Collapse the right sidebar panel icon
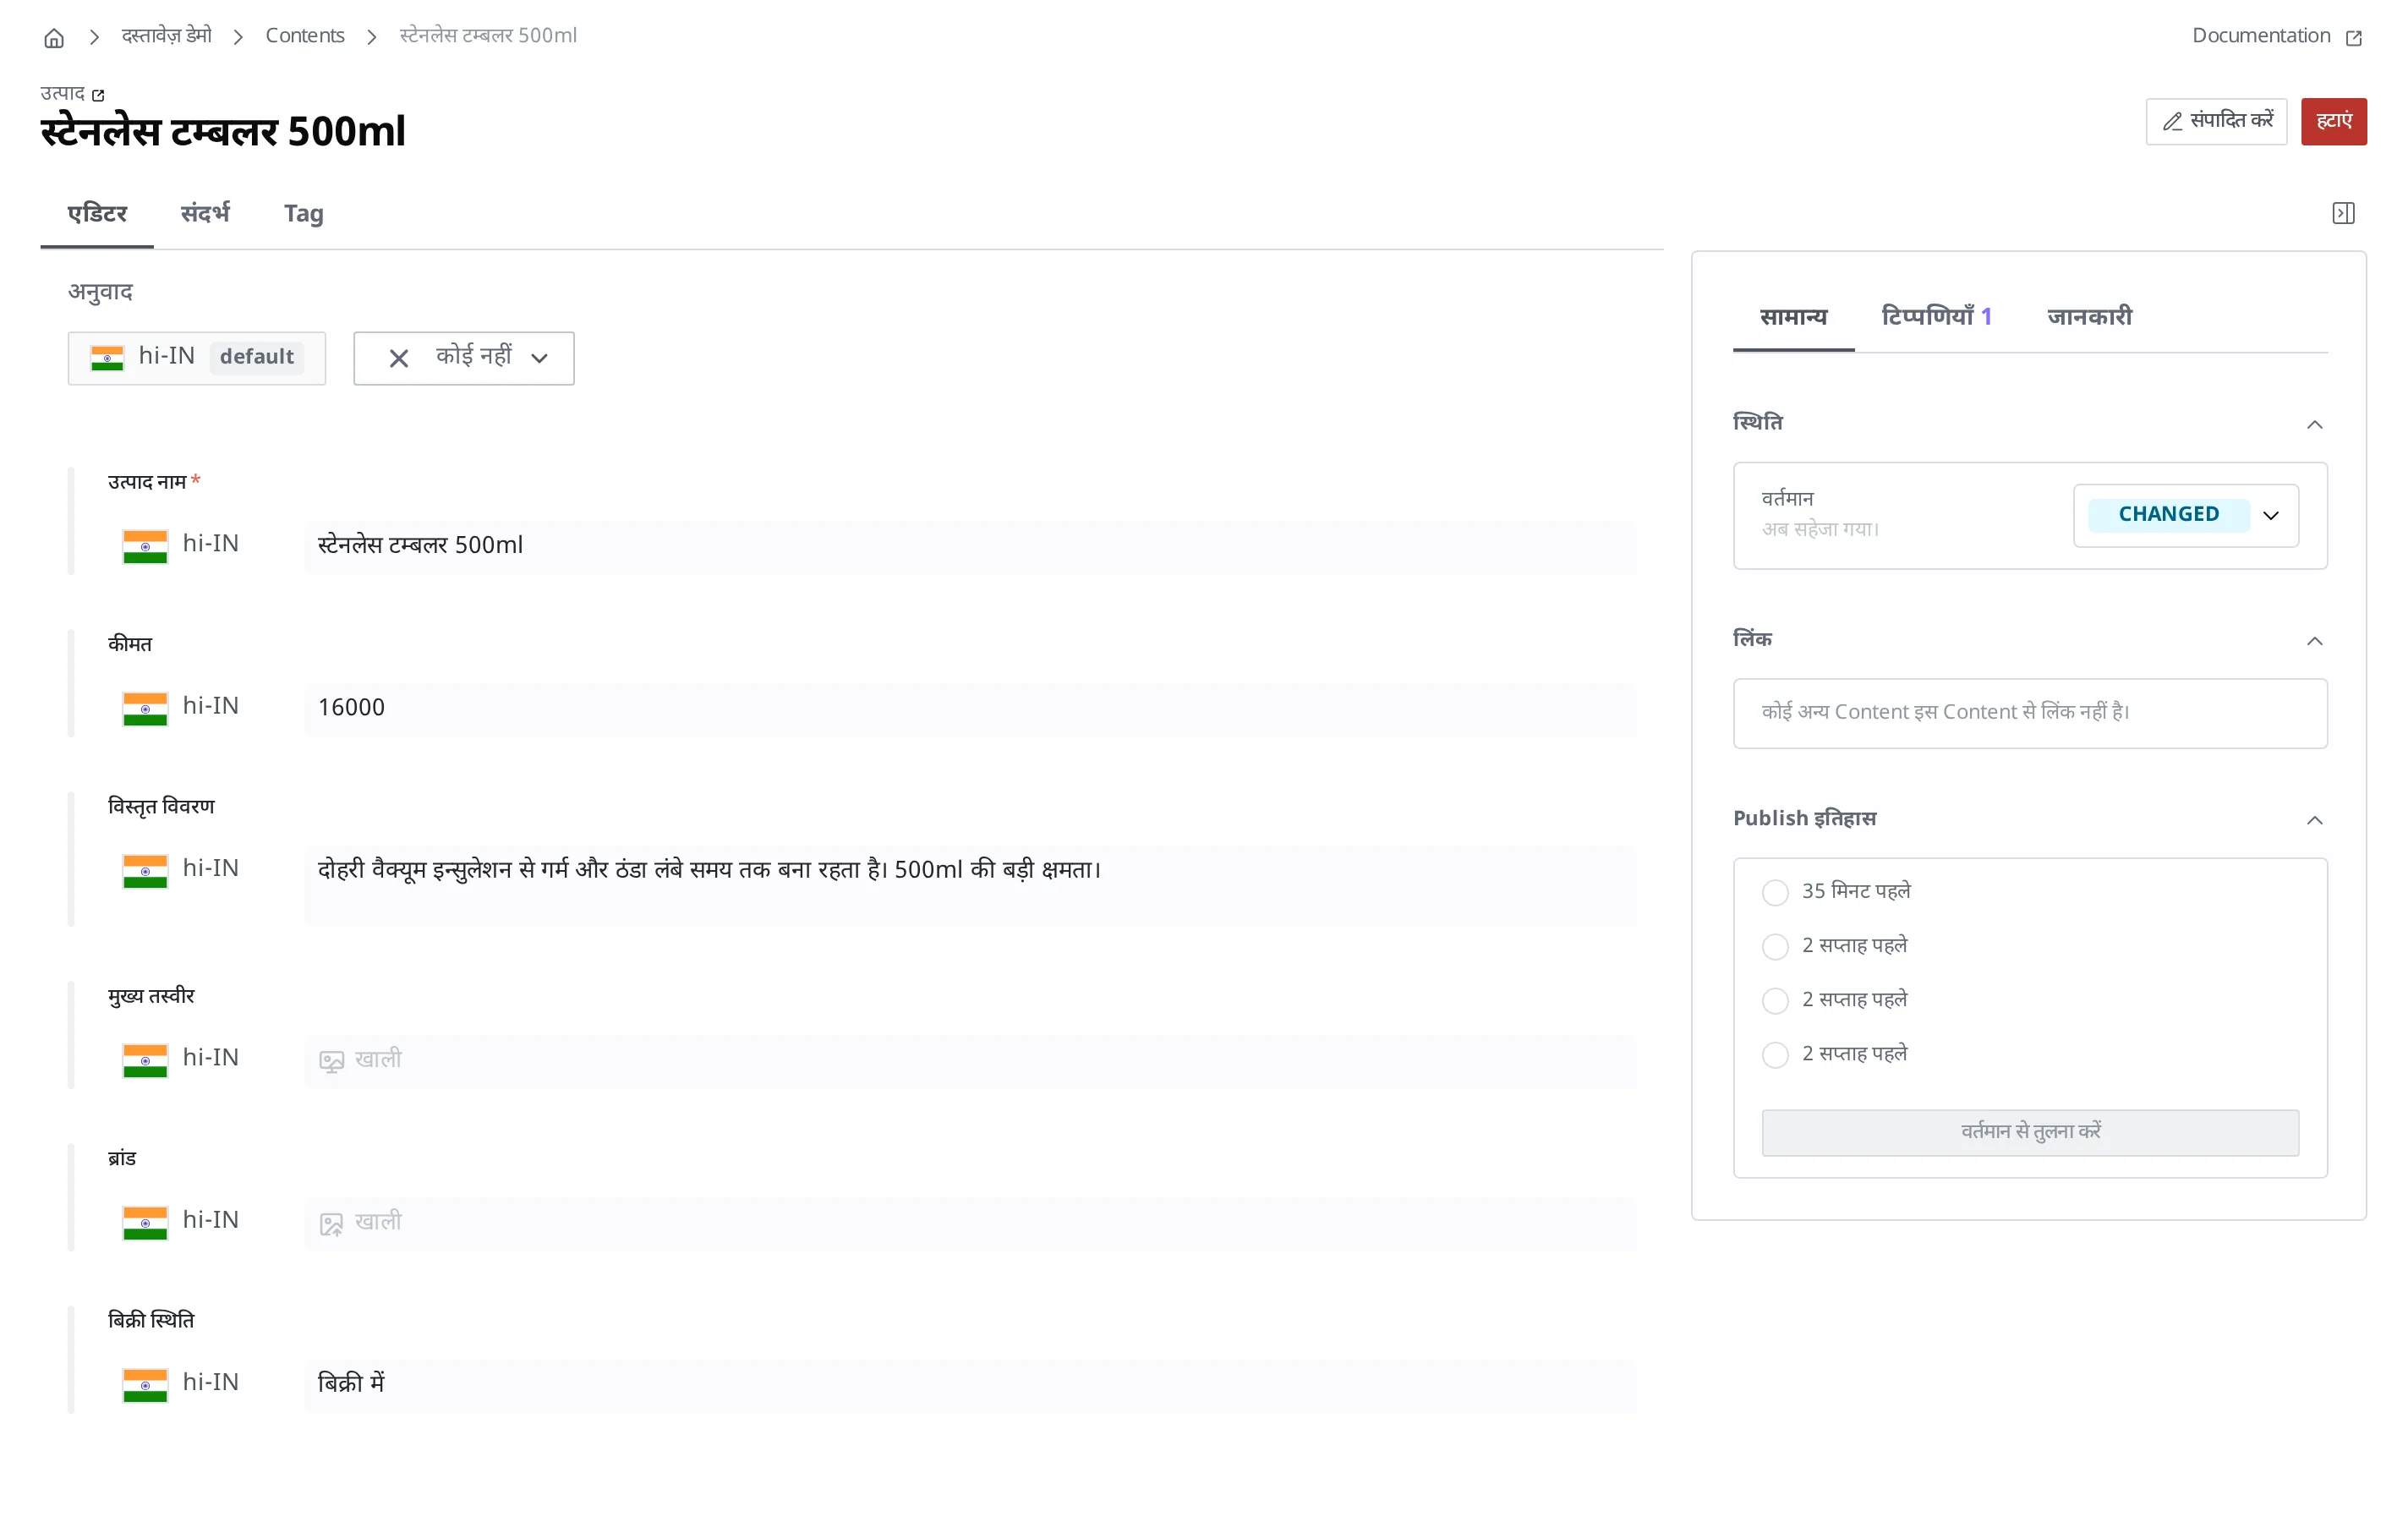The height and width of the screenshot is (1522, 2408). 2343,213
